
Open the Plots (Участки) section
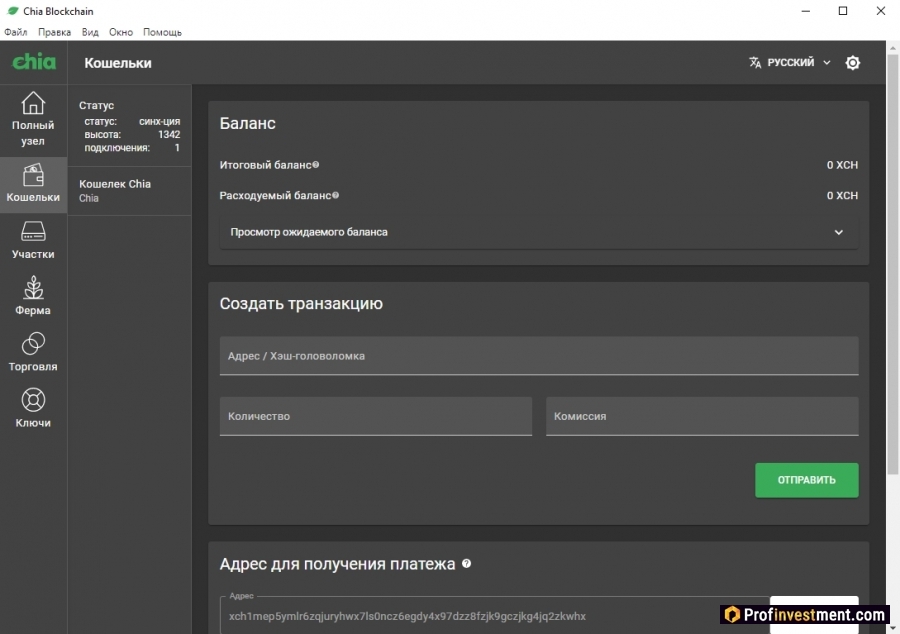pos(33,240)
